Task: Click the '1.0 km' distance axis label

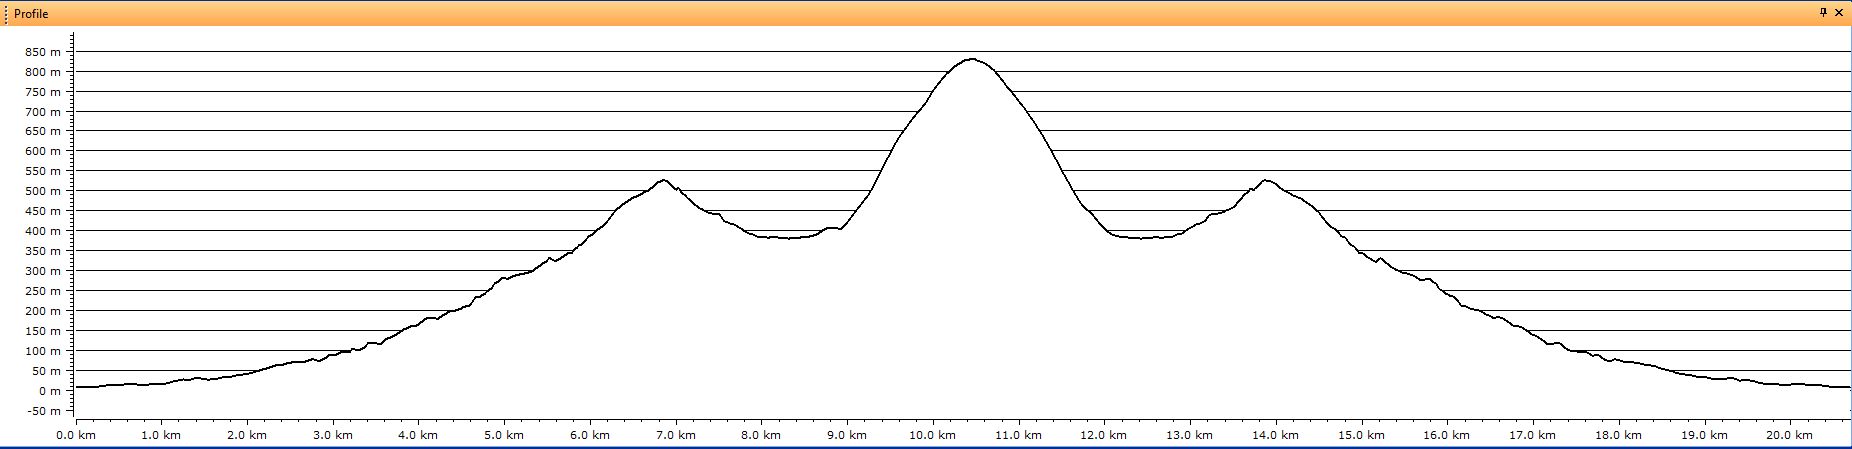Action: click(x=161, y=436)
